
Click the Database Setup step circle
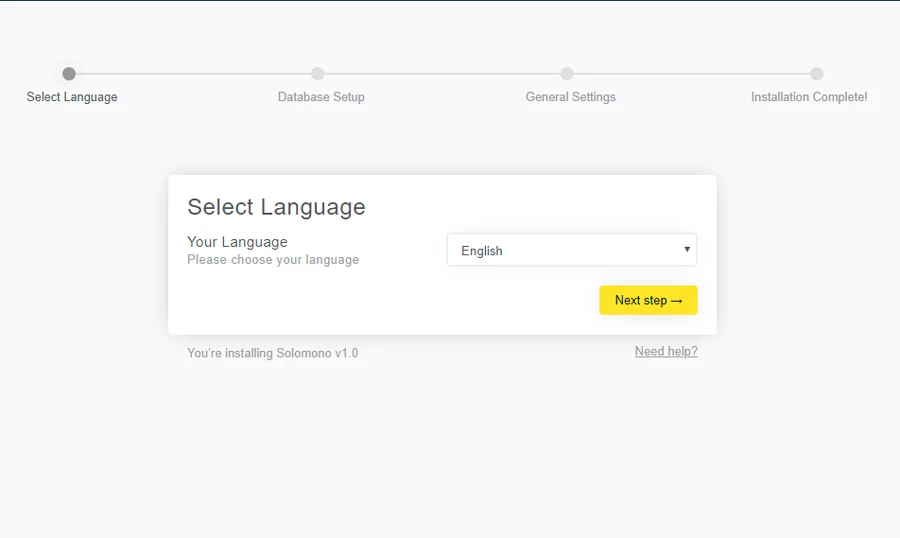pos(318,74)
